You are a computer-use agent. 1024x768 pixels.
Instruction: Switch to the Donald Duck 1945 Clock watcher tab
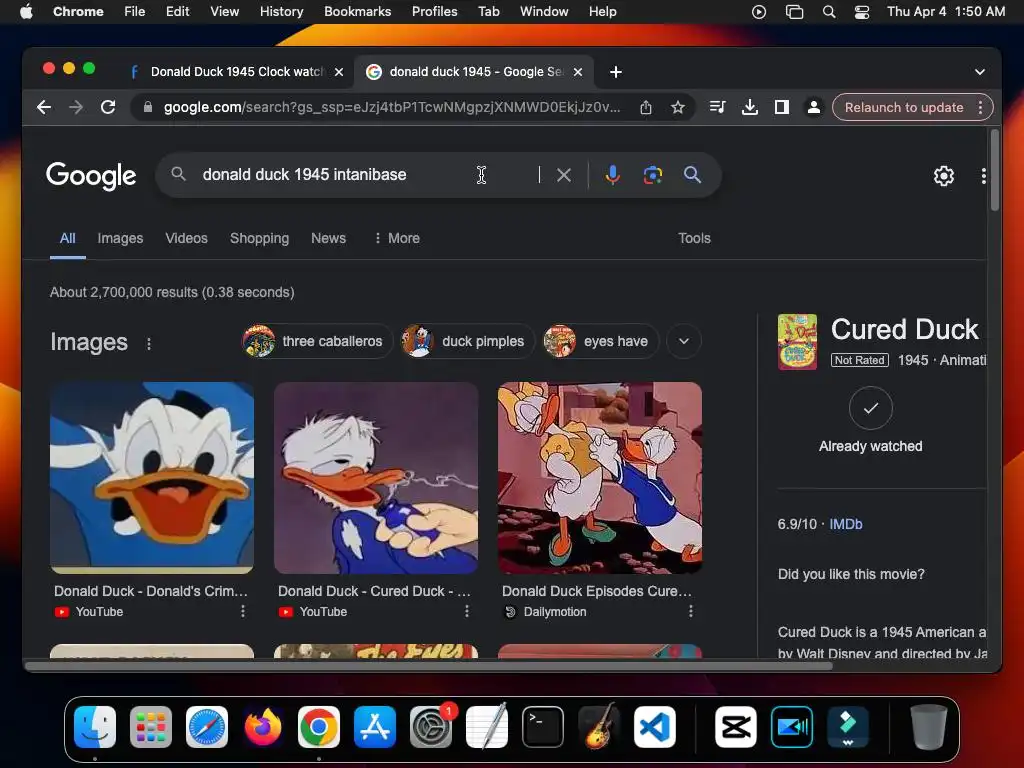pos(229,72)
